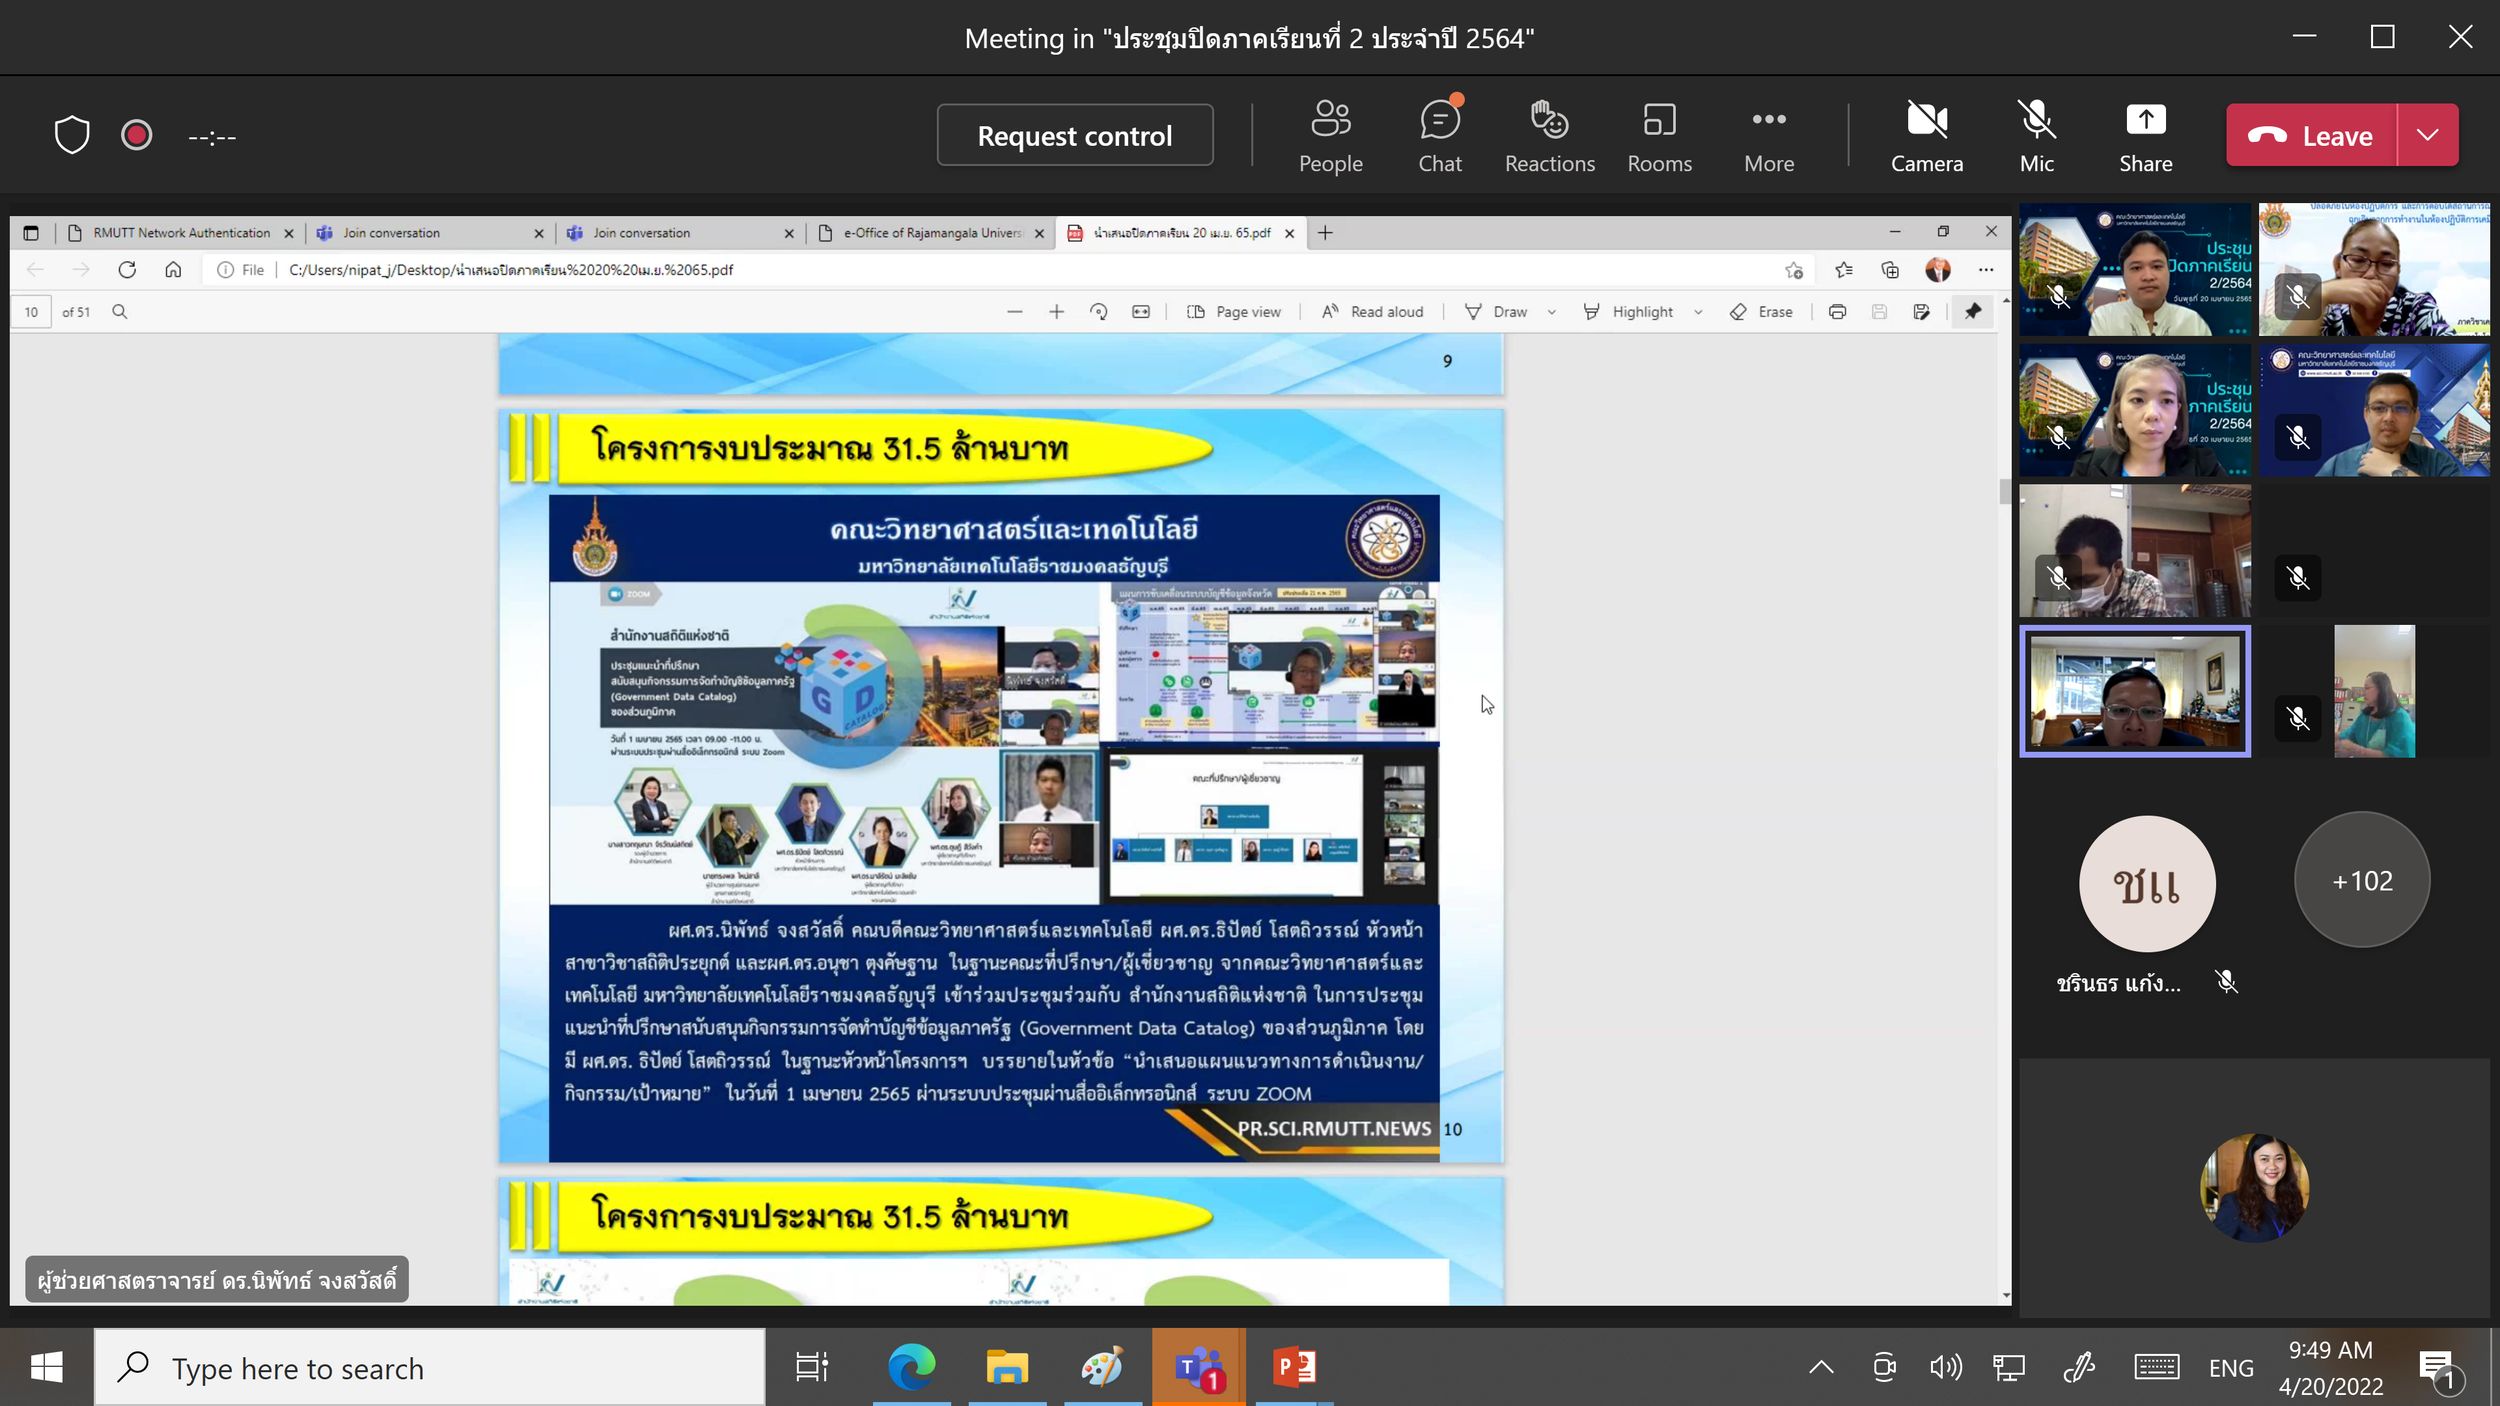Click the Save as icon in PDF toolbar

click(1921, 312)
